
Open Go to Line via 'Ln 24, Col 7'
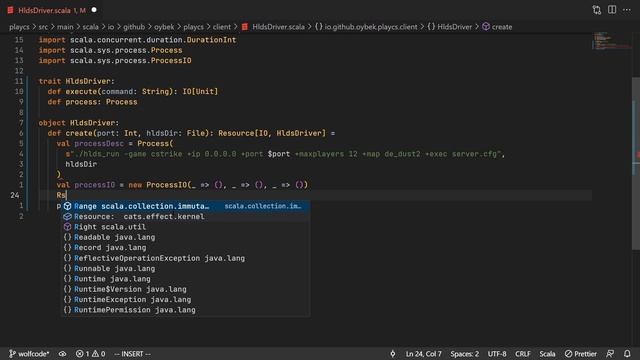(x=423, y=354)
